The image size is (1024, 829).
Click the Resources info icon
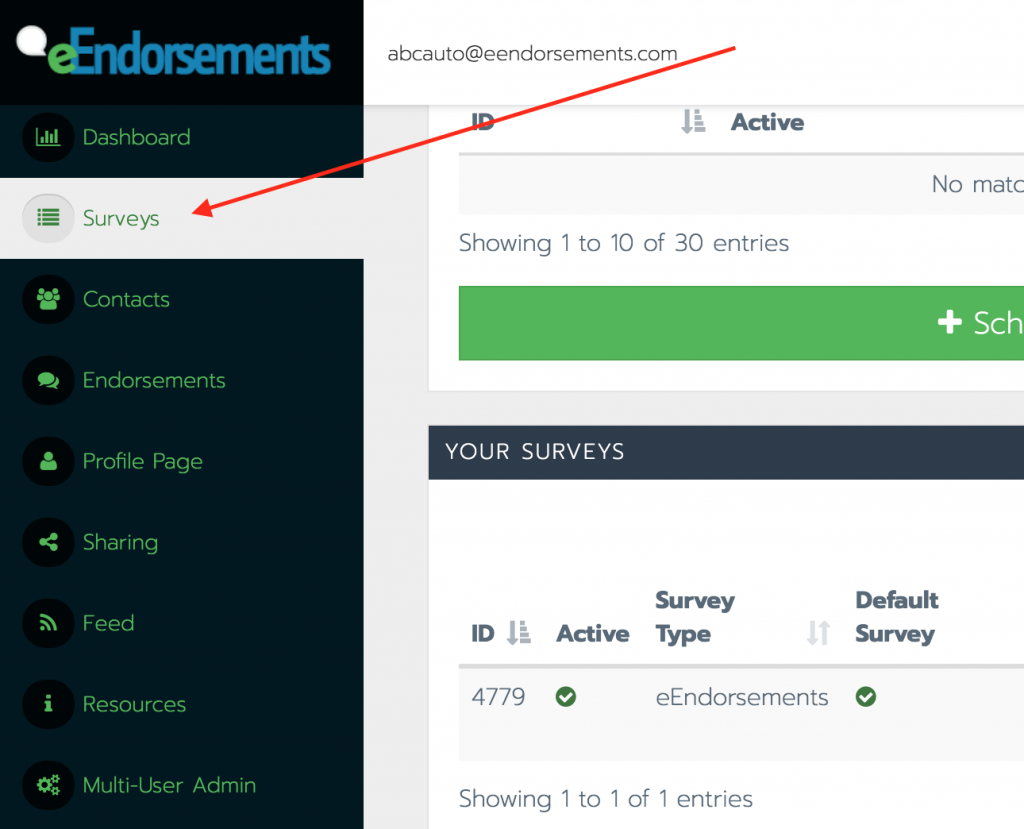click(48, 704)
